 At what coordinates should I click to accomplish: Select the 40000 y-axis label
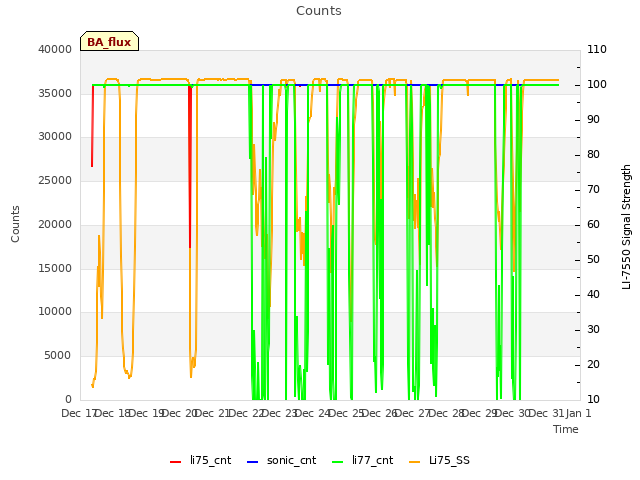(55, 49)
